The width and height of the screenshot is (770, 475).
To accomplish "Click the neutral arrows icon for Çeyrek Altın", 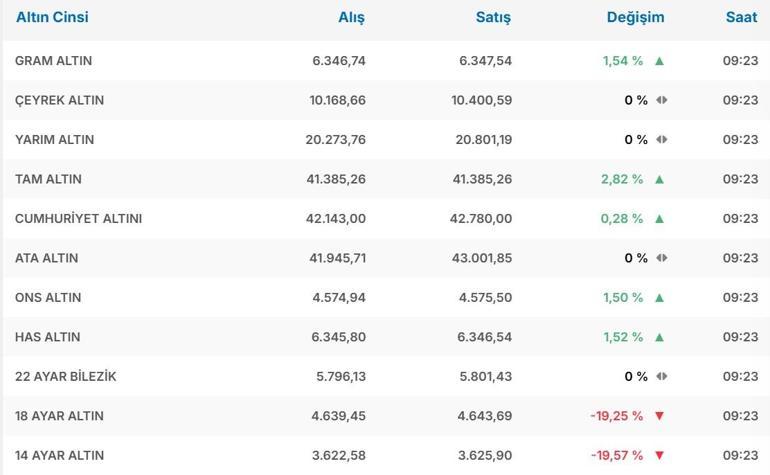I will 661,100.
